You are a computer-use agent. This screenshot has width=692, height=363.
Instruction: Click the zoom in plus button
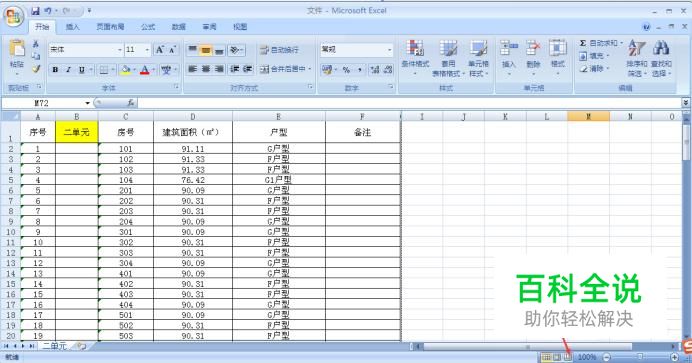(674, 357)
